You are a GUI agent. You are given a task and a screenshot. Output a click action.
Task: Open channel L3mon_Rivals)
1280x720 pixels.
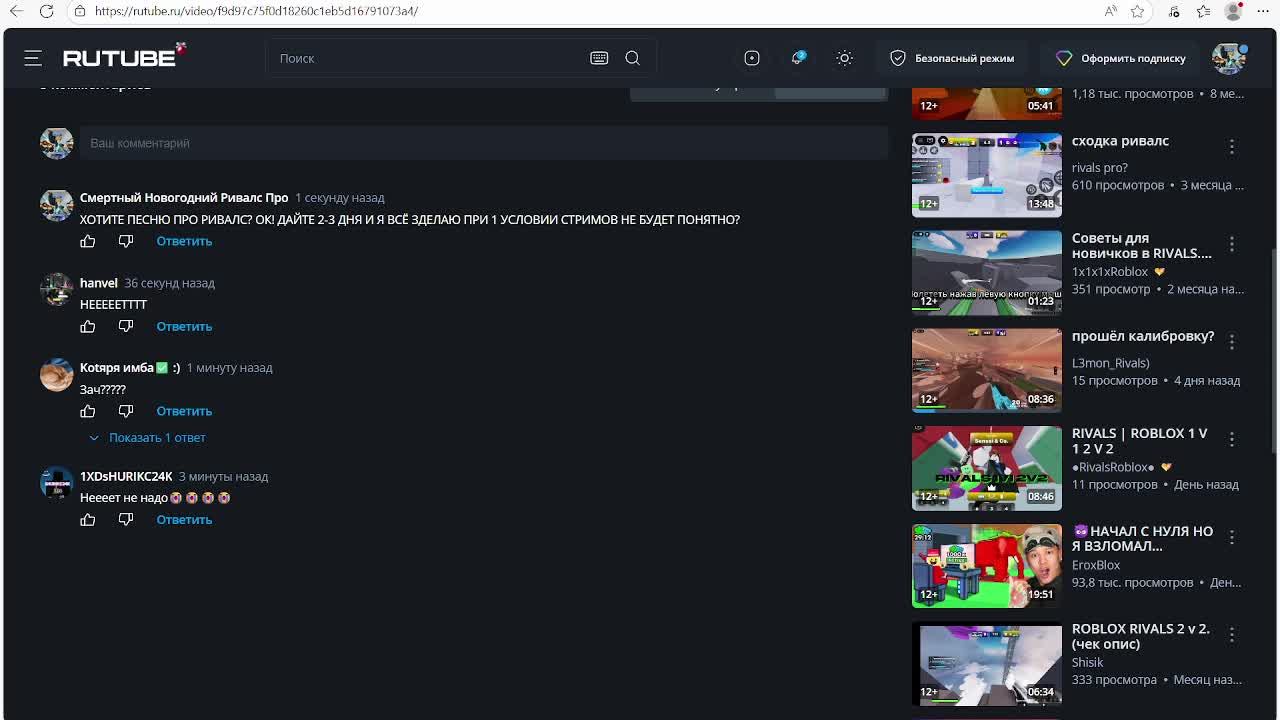pyautogui.click(x=1111, y=363)
